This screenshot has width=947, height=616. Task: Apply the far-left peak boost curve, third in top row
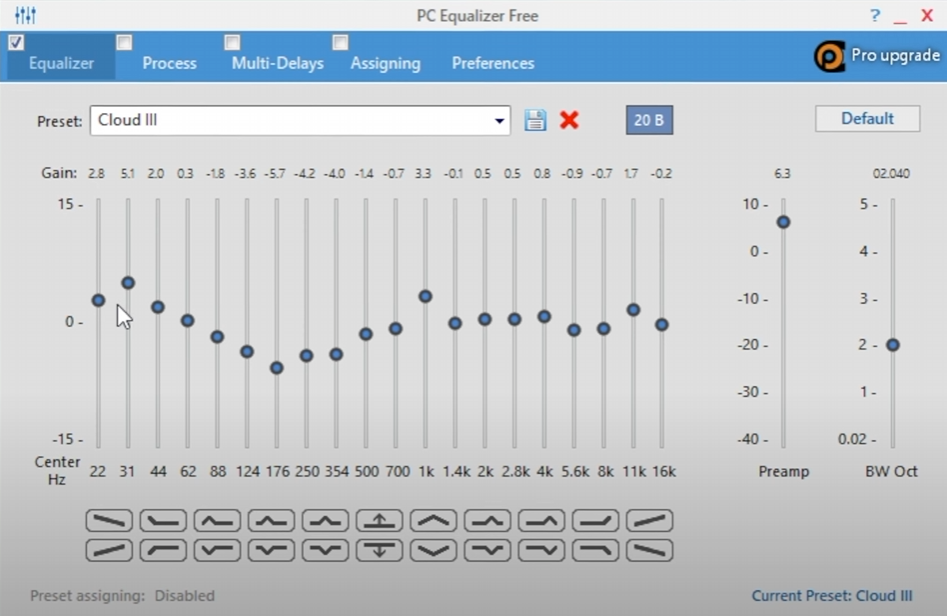click(x=217, y=521)
